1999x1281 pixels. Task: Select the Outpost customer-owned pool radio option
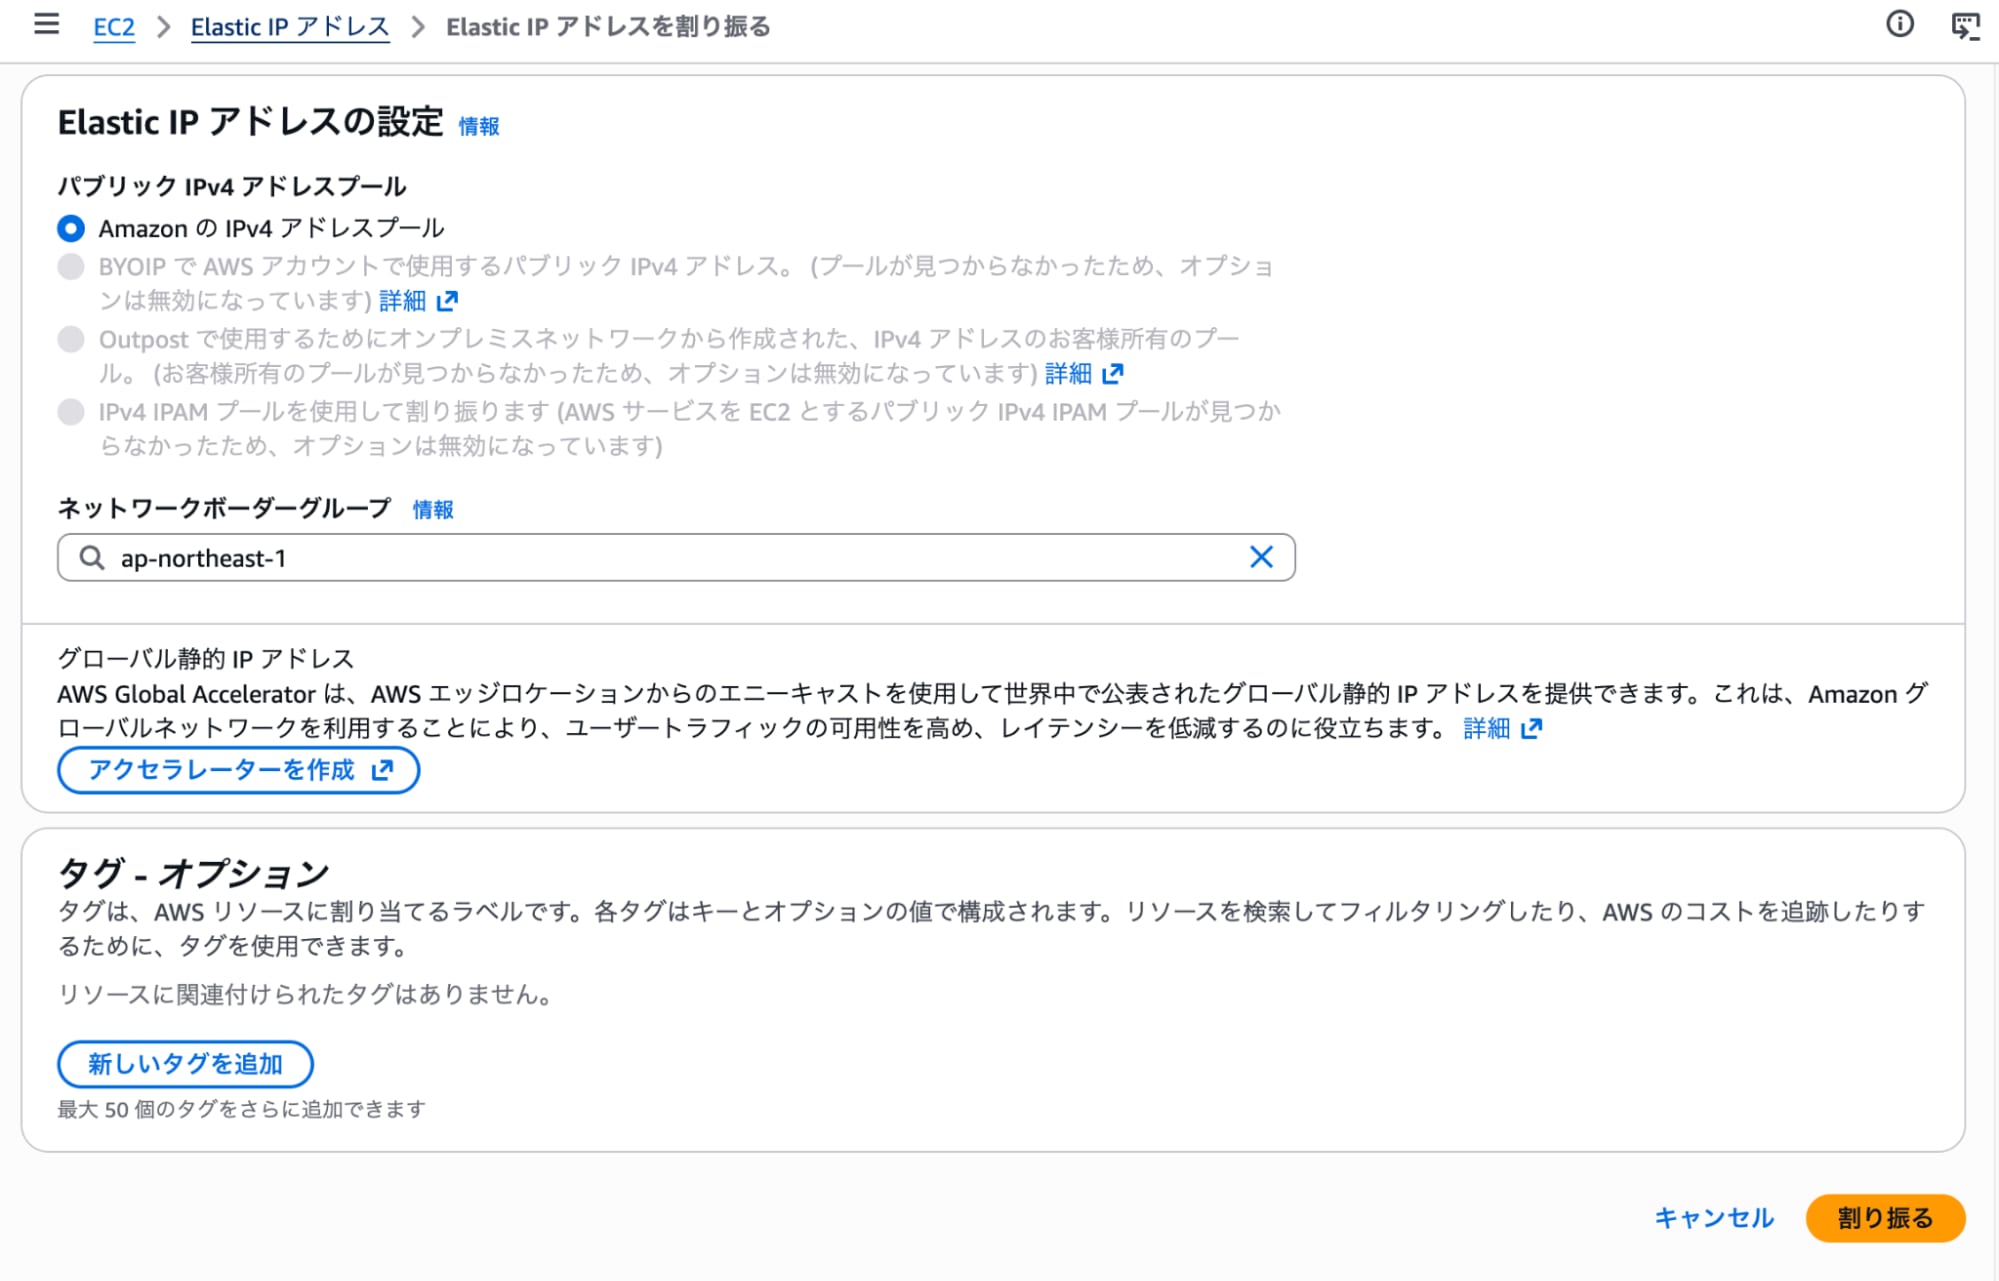point(71,339)
